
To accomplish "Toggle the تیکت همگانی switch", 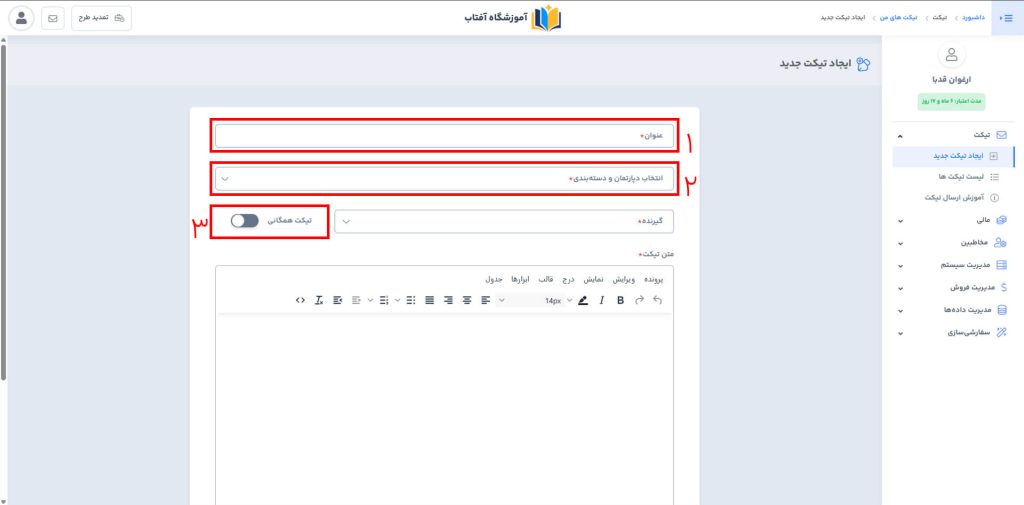I will coord(244,220).
